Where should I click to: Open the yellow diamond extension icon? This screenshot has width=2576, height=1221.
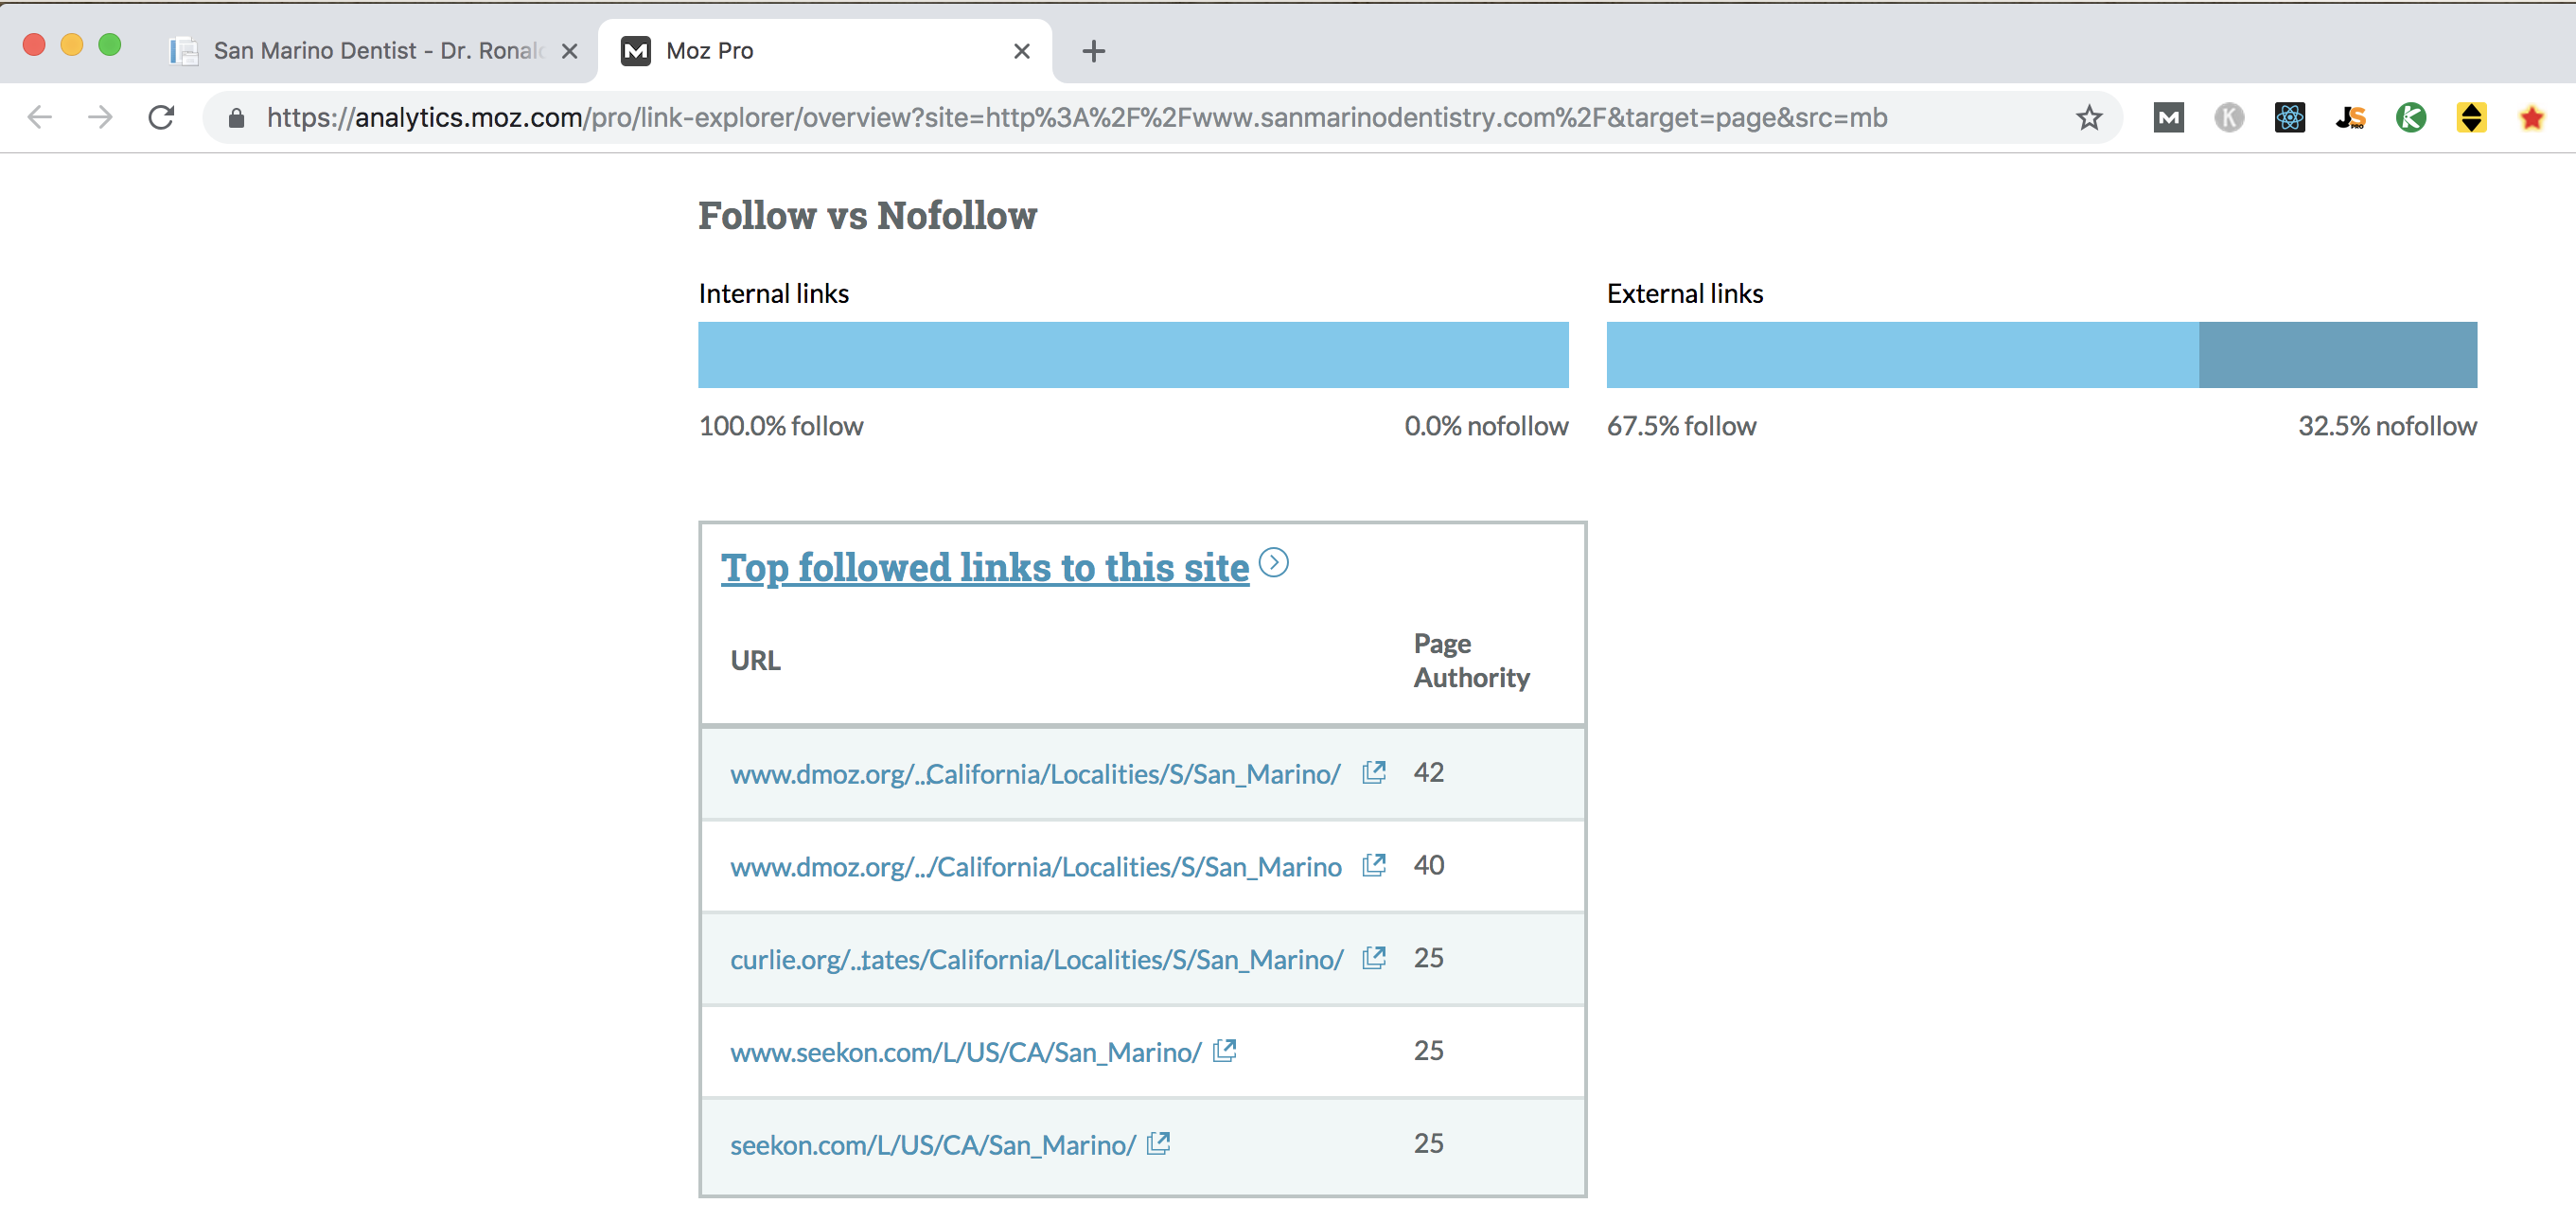(x=2472, y=118)
